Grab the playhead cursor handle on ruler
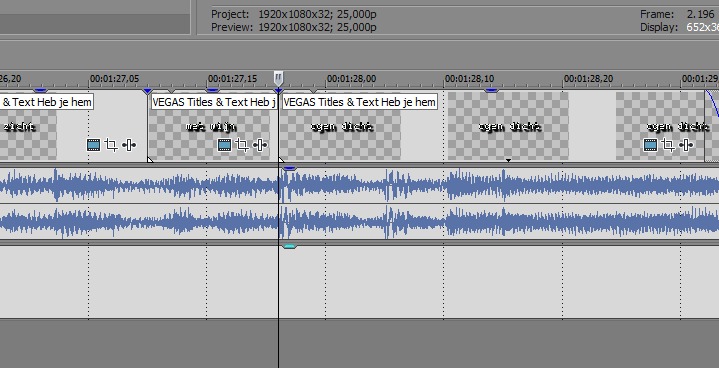Screen dimensions: 719x368 point(278,78)
